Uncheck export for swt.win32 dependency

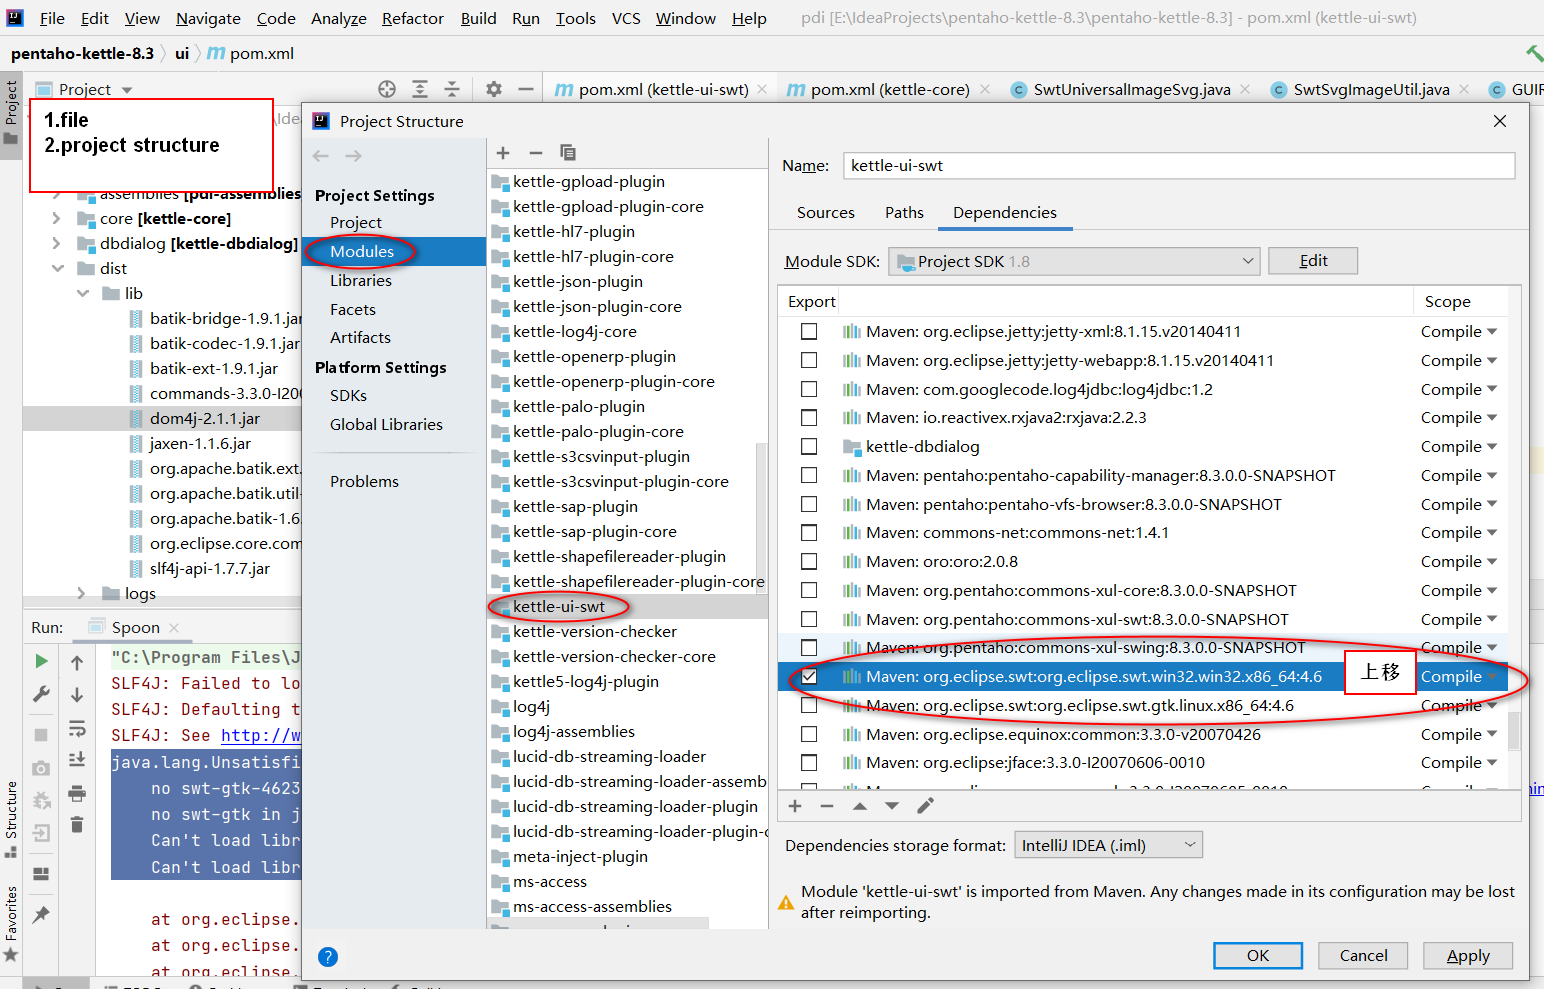coord(809,677)
